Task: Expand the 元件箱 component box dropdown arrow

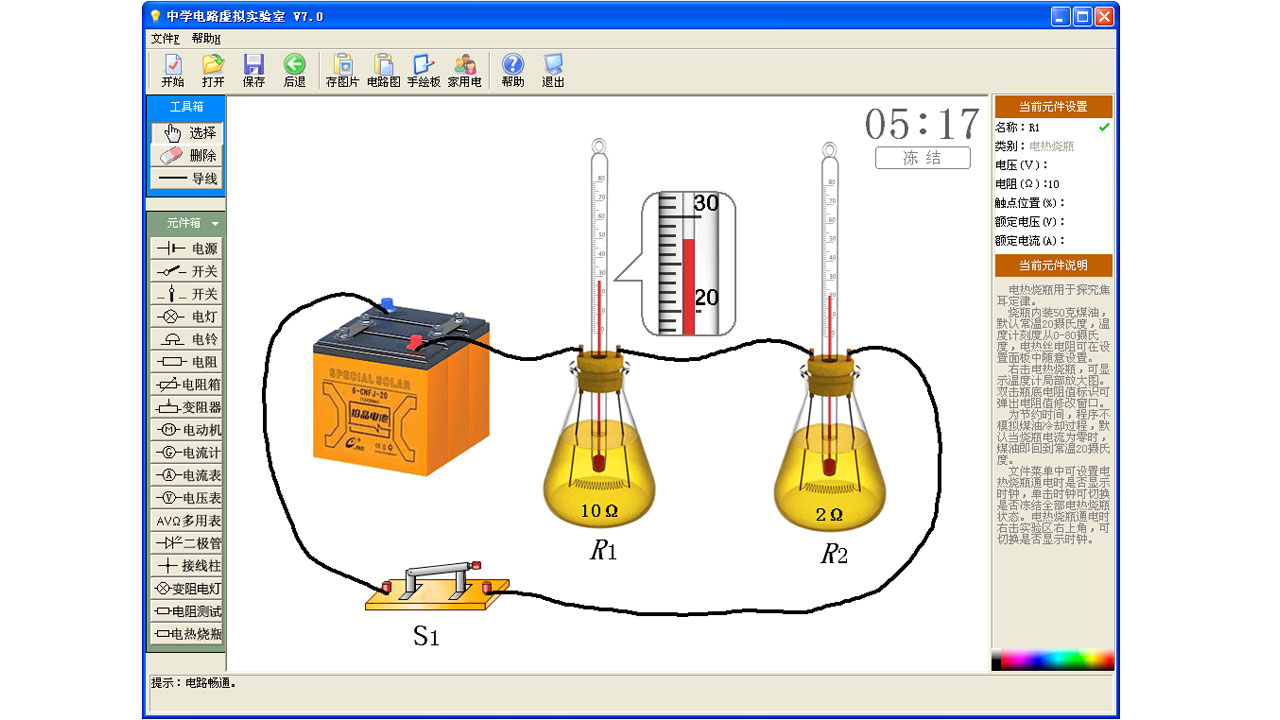Action: (x=215, y=224)
